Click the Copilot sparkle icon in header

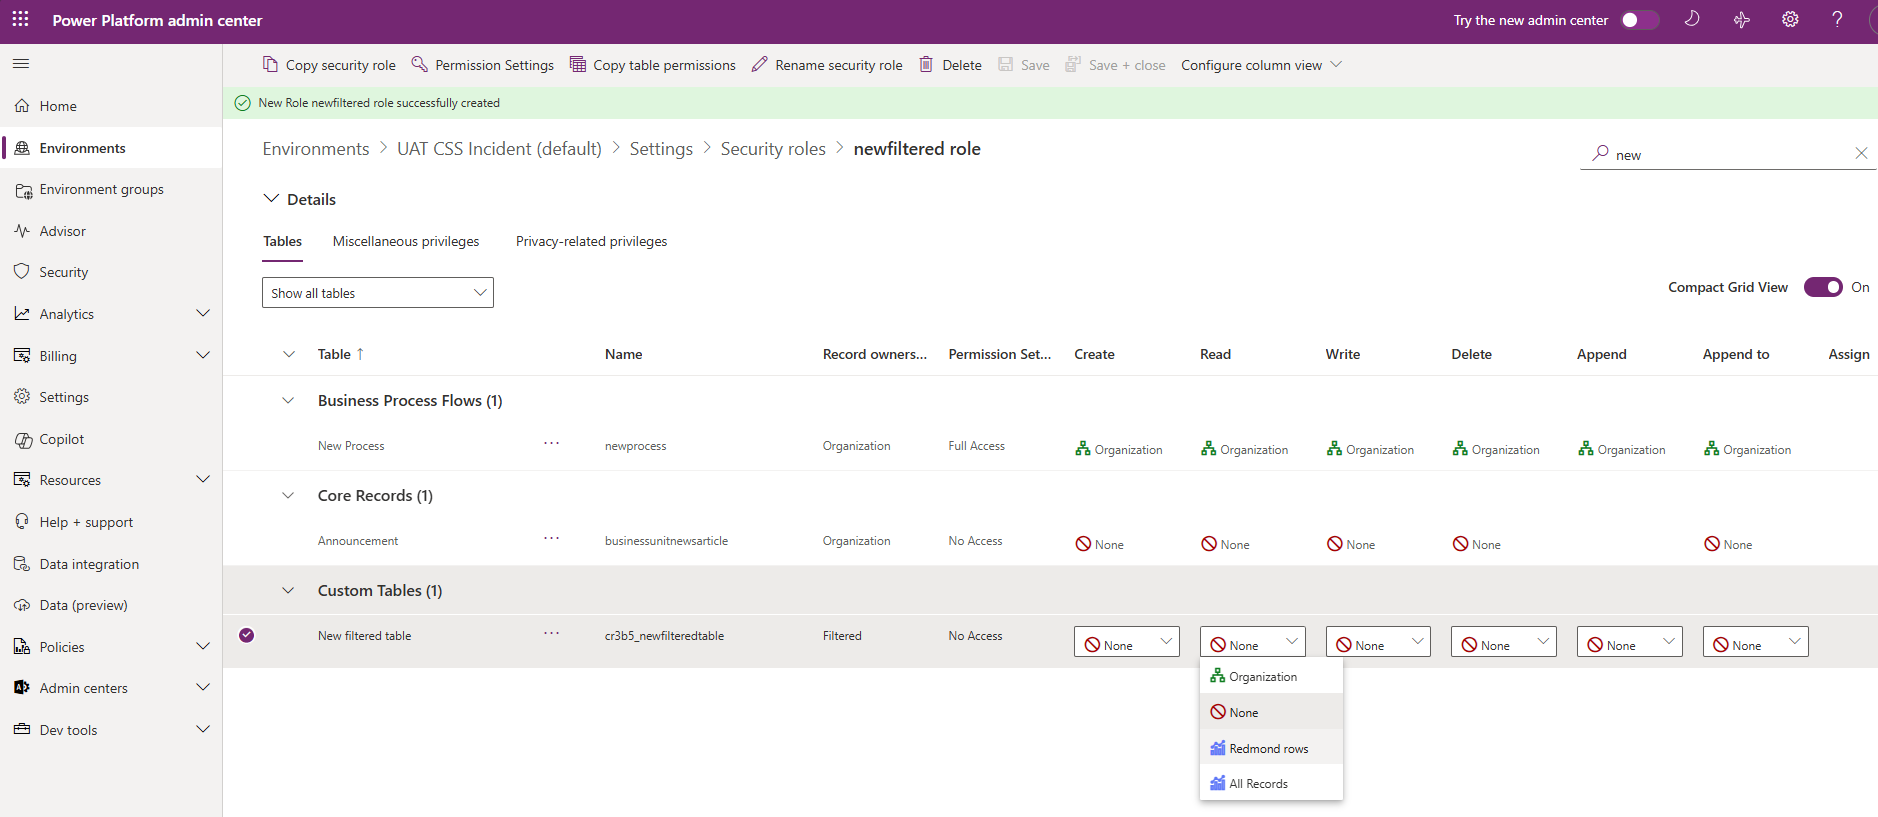1742,19
